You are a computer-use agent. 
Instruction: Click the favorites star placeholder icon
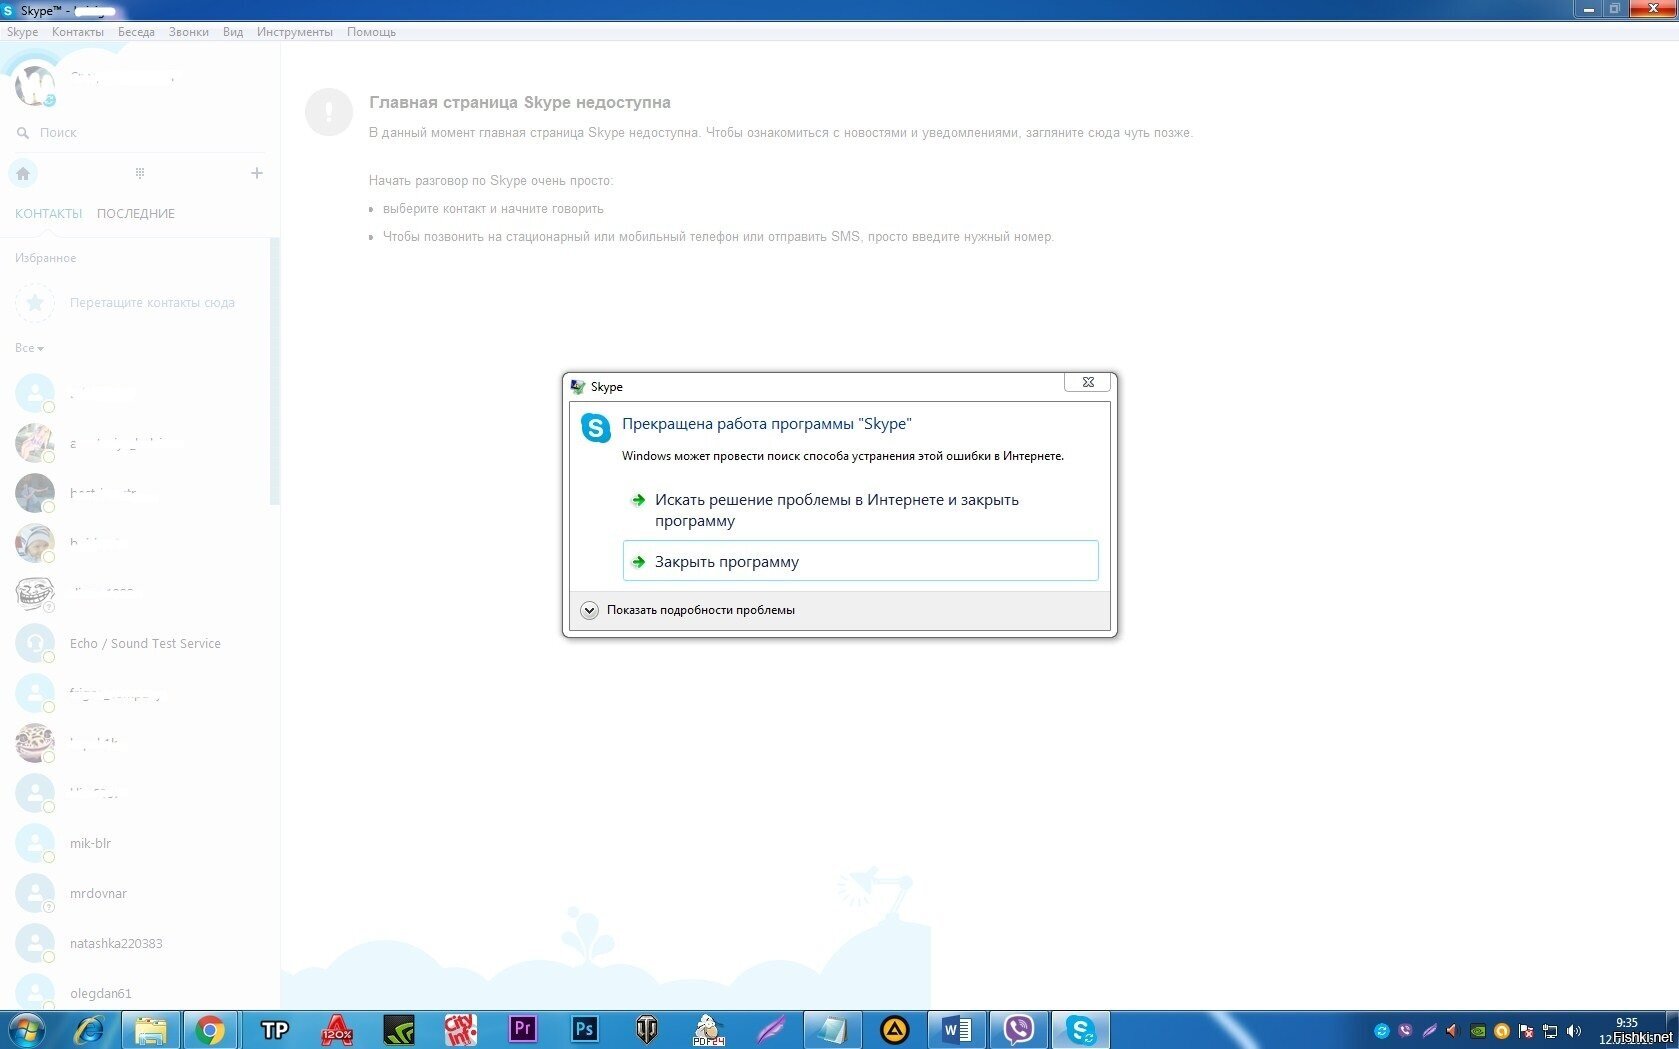pyautogui.click(x=35, y=302)
